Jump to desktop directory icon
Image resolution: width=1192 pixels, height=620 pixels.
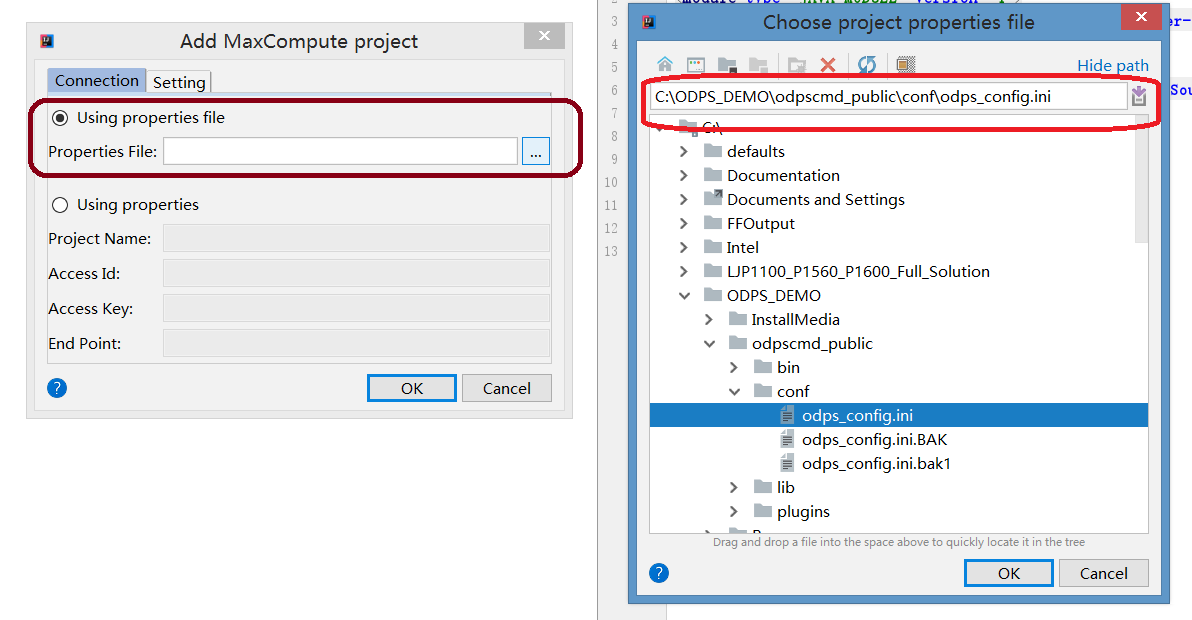[x=696, y=65]
